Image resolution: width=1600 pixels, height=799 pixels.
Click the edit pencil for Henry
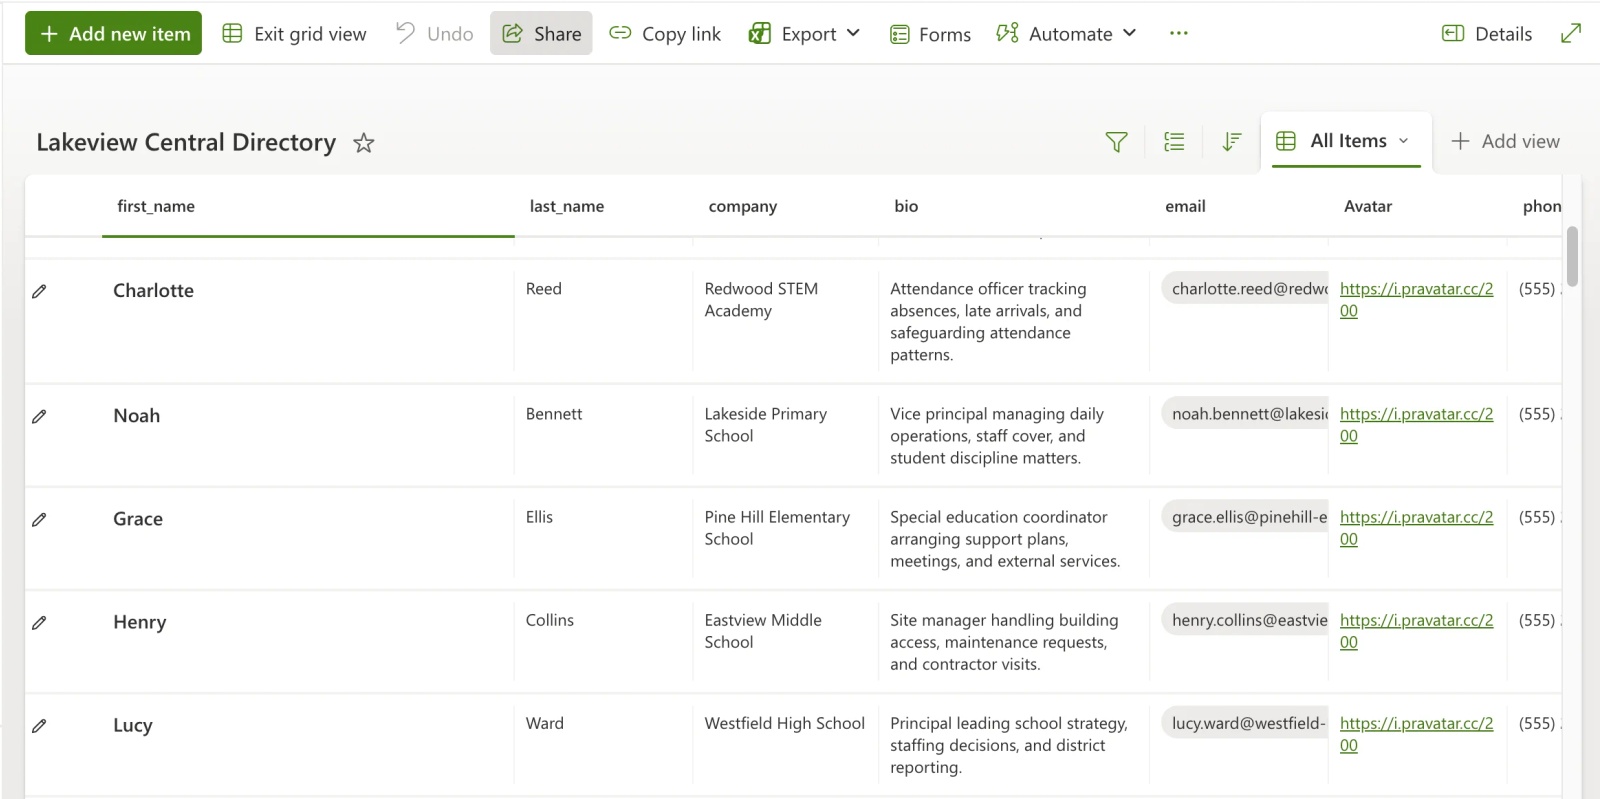click(x=39, y=622)
